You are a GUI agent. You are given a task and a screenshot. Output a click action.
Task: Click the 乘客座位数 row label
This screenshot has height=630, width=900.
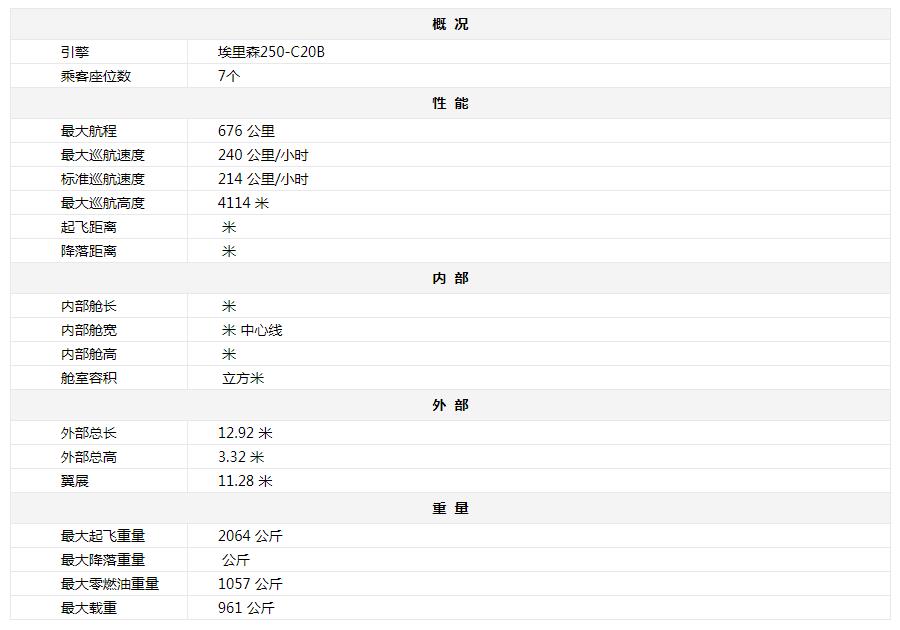95,76
